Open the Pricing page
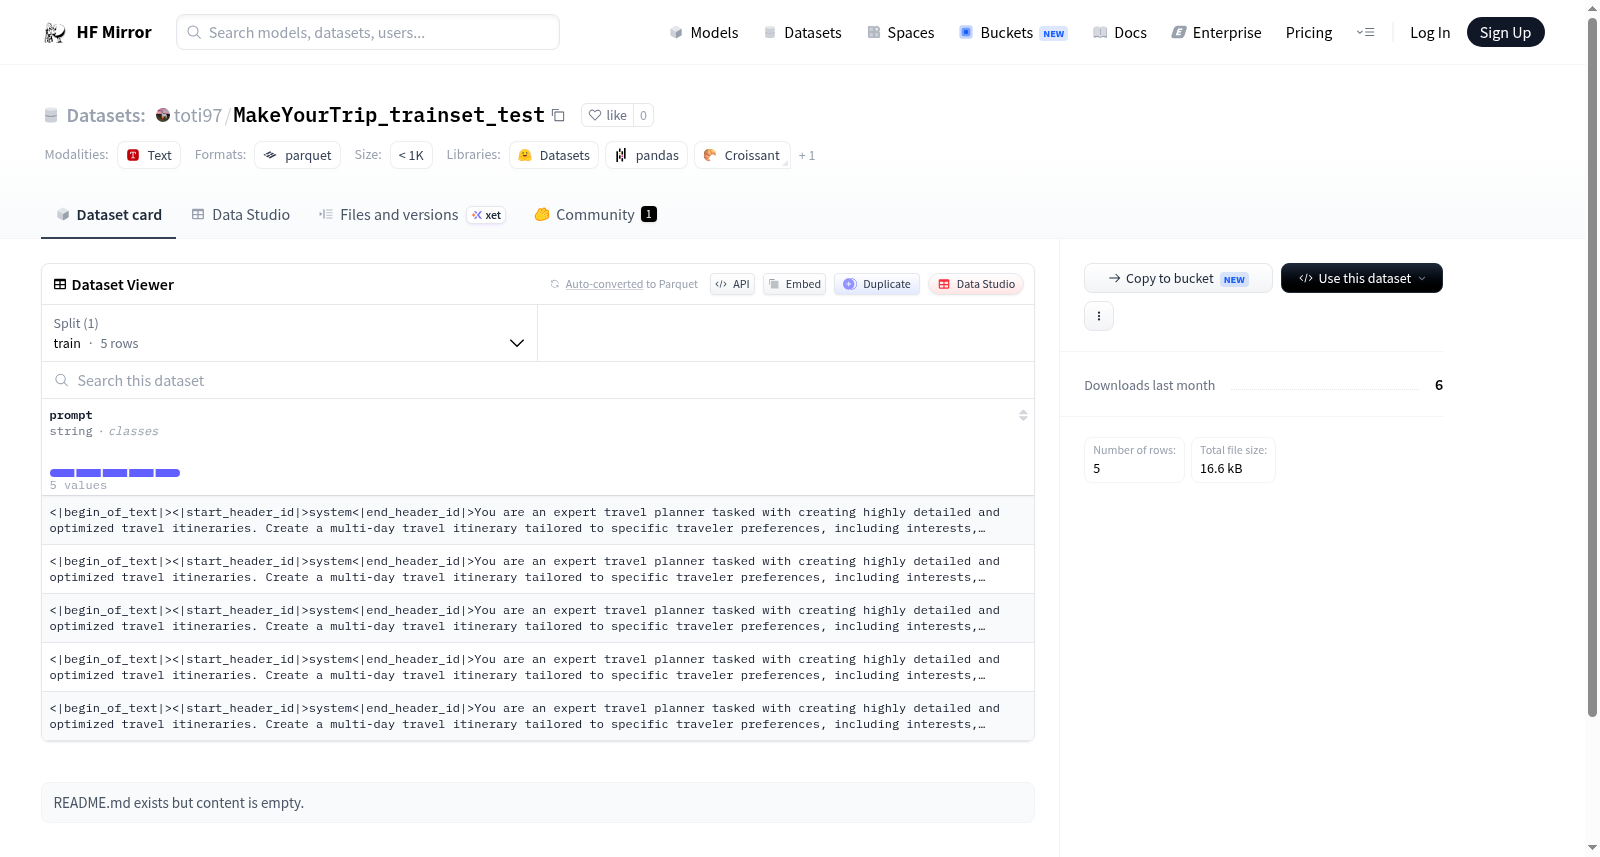This screenshot has width=1600, height=857. click(x=1309, y=33)
